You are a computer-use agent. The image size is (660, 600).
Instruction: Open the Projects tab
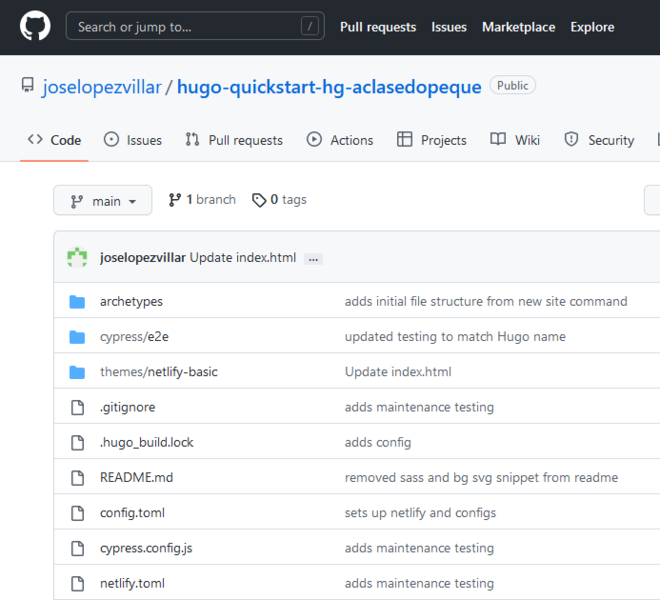431,140
